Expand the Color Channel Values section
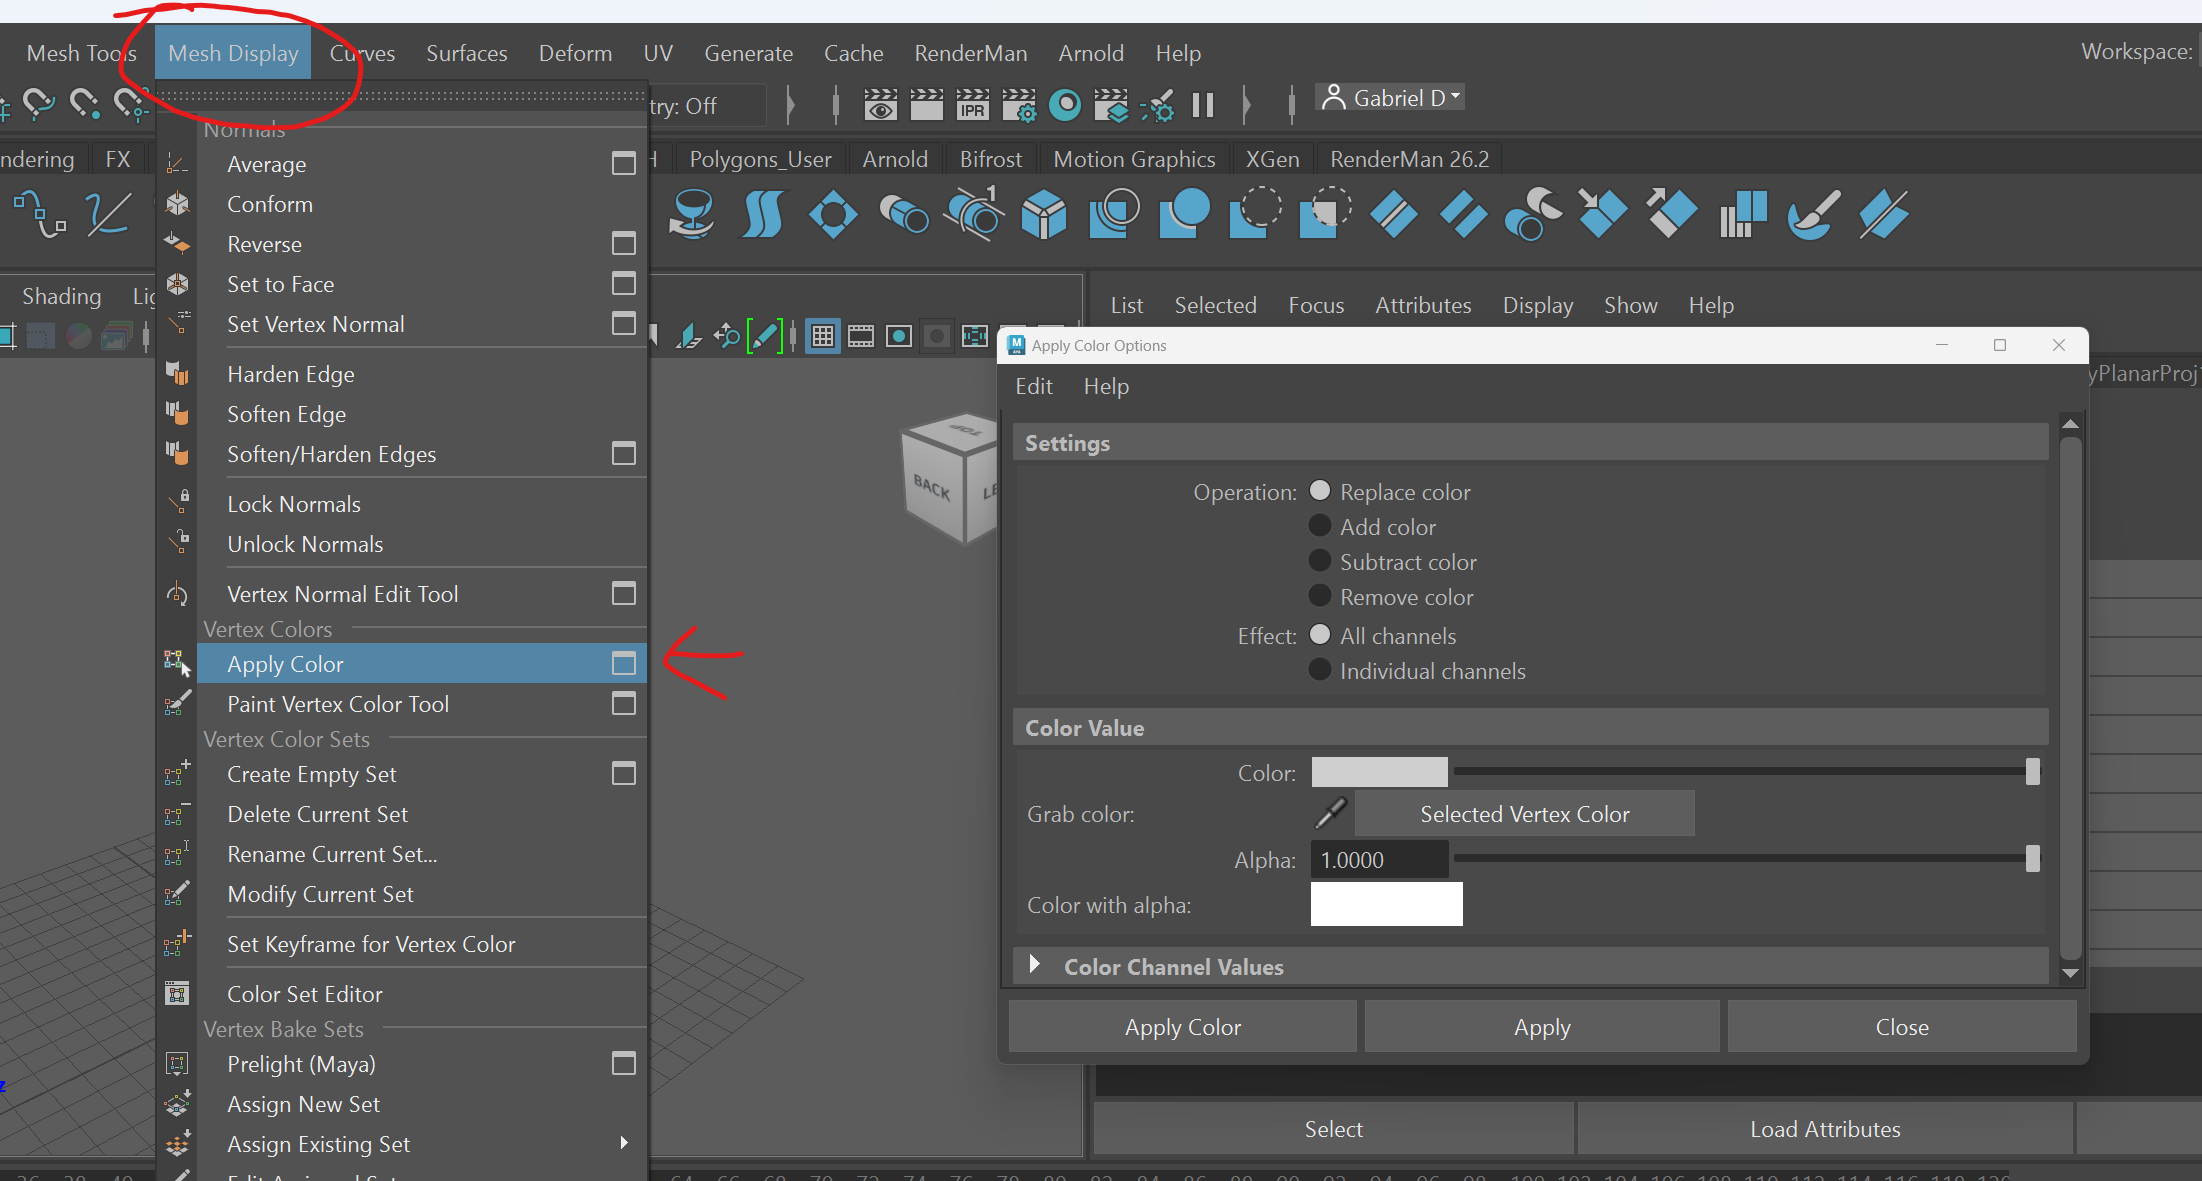This screenshot has height=1181, width=2202. click(x=1035, y=965)
